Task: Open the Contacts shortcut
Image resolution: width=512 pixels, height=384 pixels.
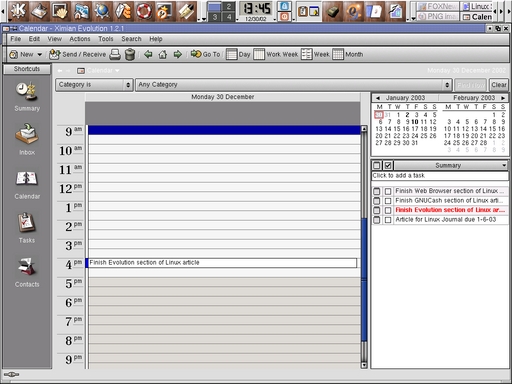Action: [x=27, y=272]
